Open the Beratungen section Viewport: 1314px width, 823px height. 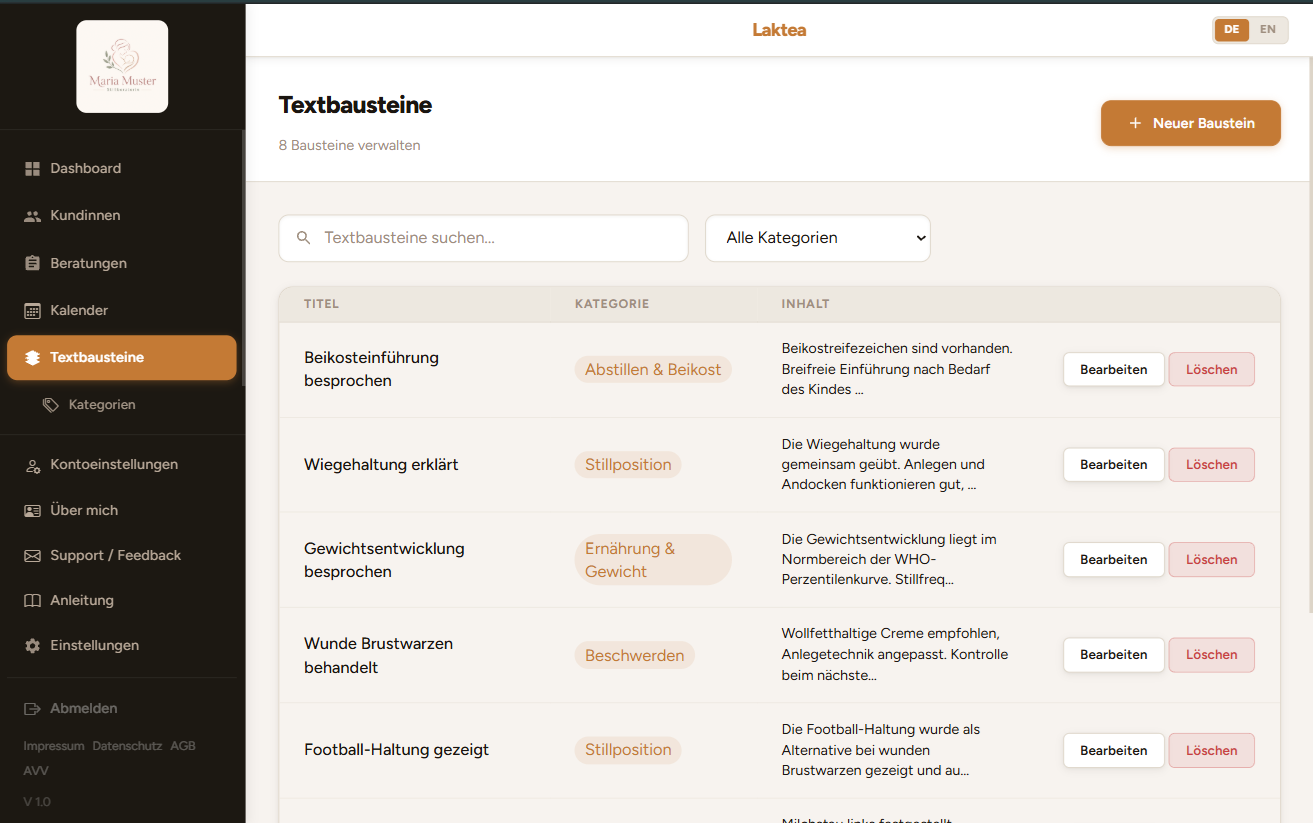pyautogui.click(x=122, y=264)
